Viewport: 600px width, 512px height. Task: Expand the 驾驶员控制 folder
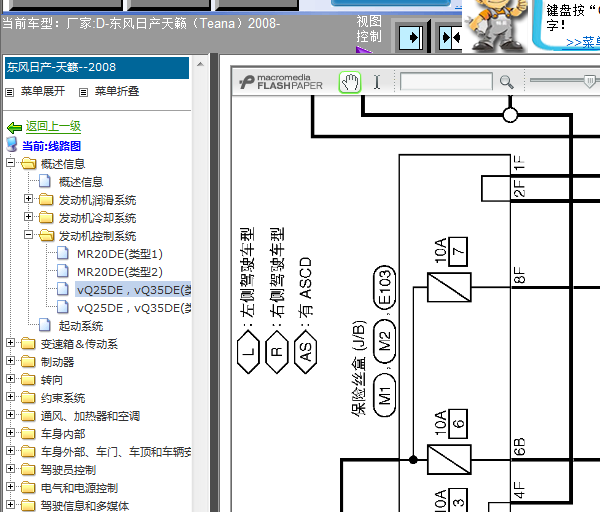click(10, 468)
